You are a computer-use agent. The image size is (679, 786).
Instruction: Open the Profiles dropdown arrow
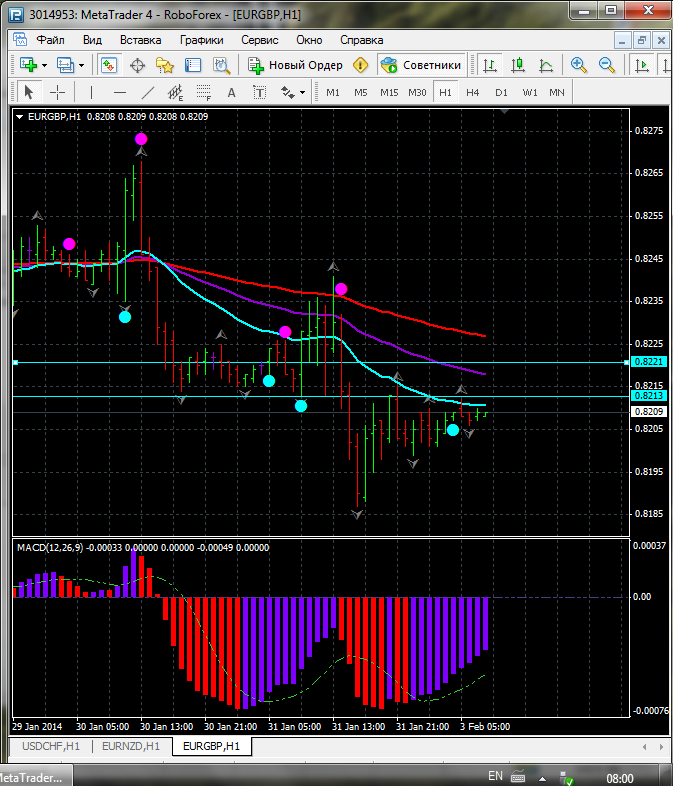point(81,65)
